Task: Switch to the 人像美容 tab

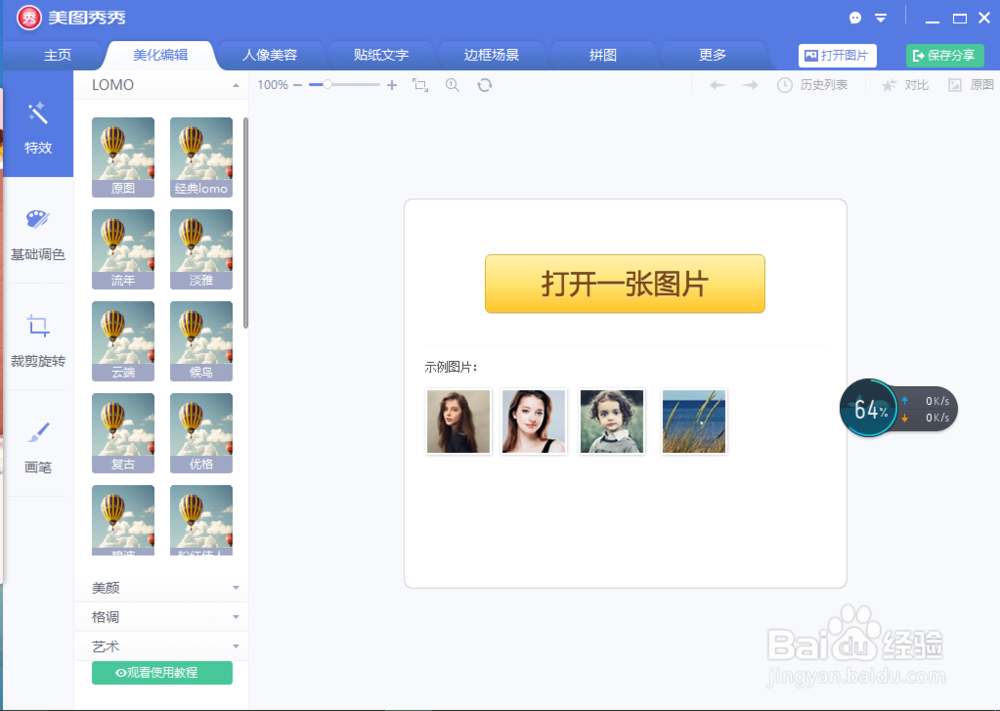Action: (270, 55)
